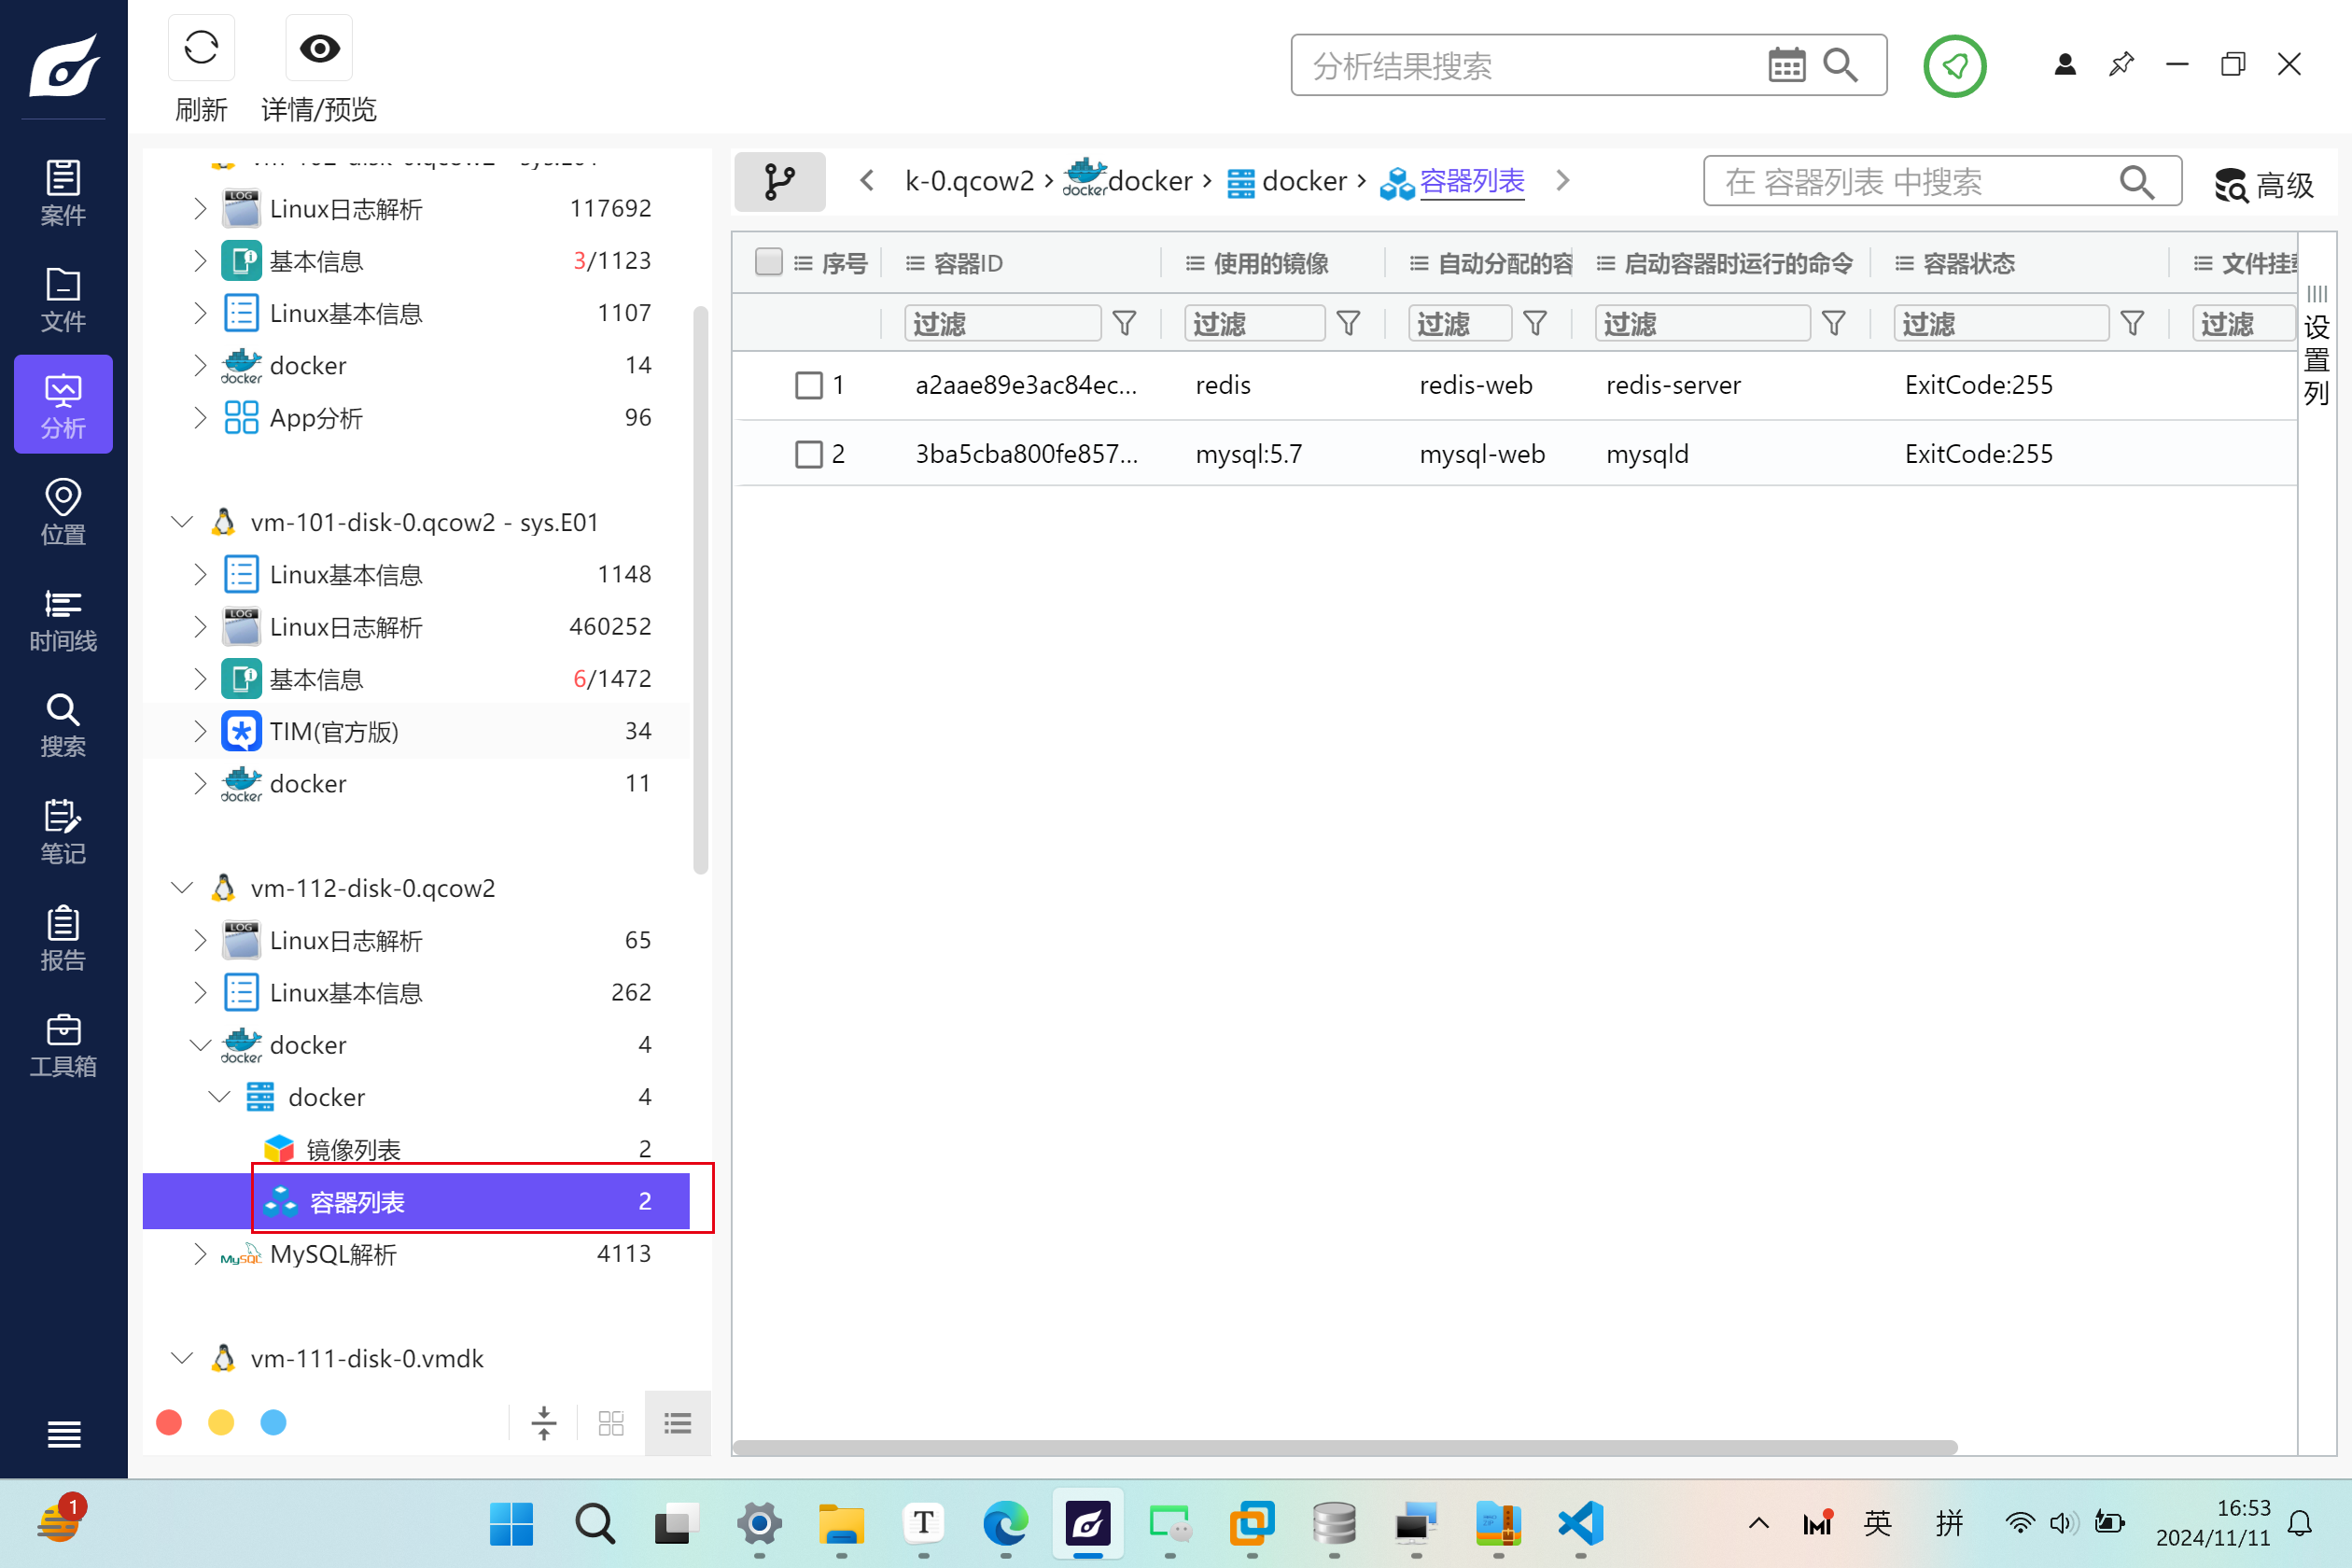The image size is (2352, 1568).
Task: Expand Linux日志解析 with 460252 entries
Action: coord(200,627)
